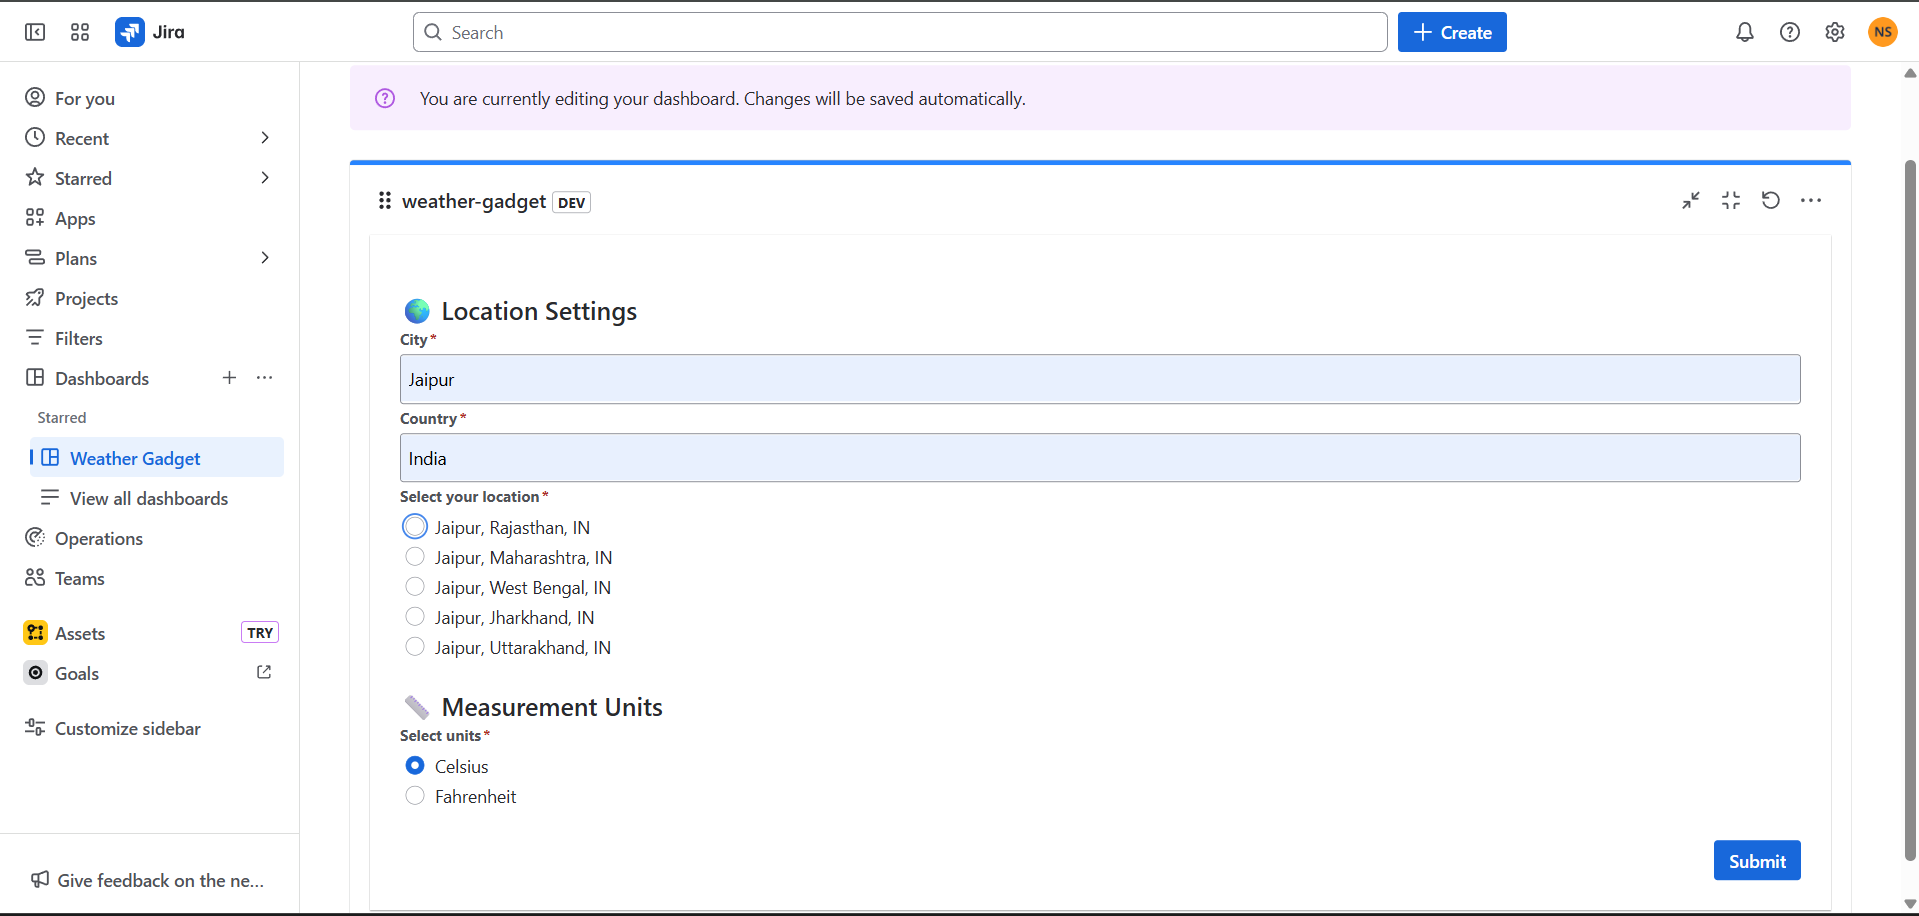Click the Starred label under Dashboards
The image size is (1919, 916).
point(62,417)
